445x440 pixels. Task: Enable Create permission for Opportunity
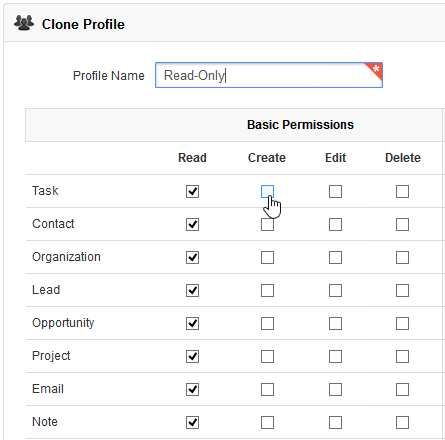(x=267, y=323)
